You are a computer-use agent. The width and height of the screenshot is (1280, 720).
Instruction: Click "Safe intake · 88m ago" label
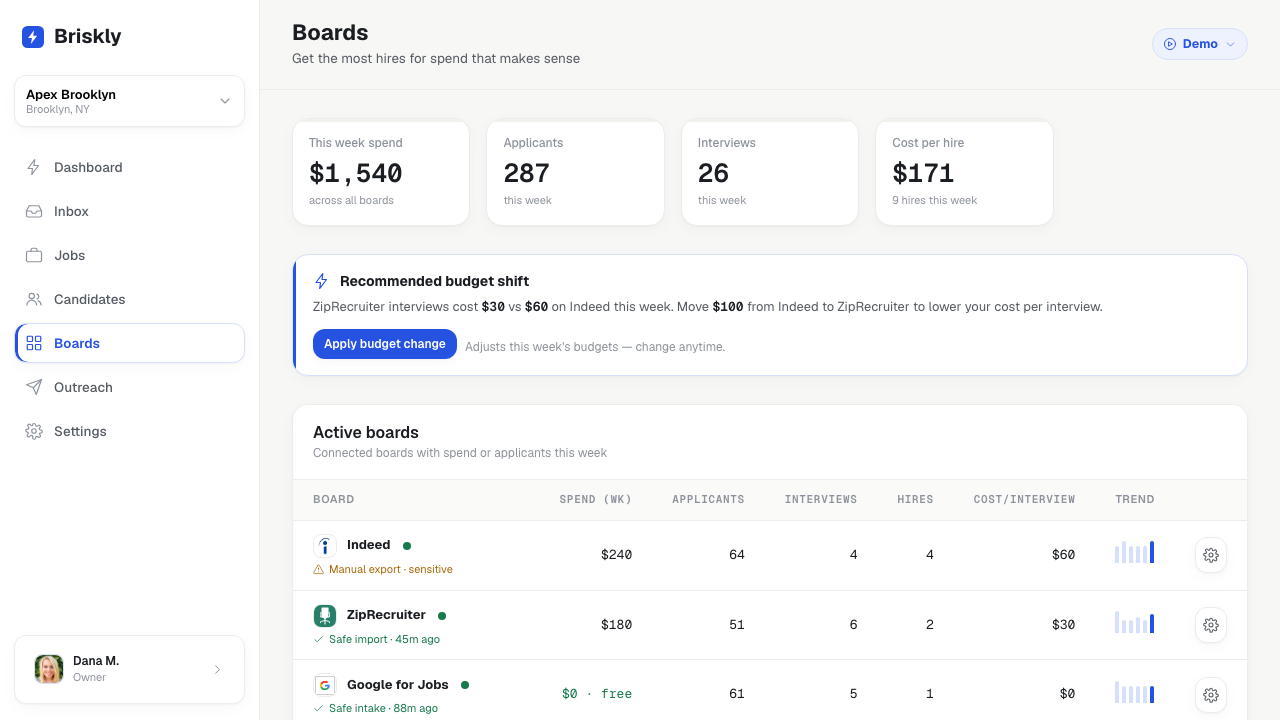pyautogui.click(x=383, y=708)
